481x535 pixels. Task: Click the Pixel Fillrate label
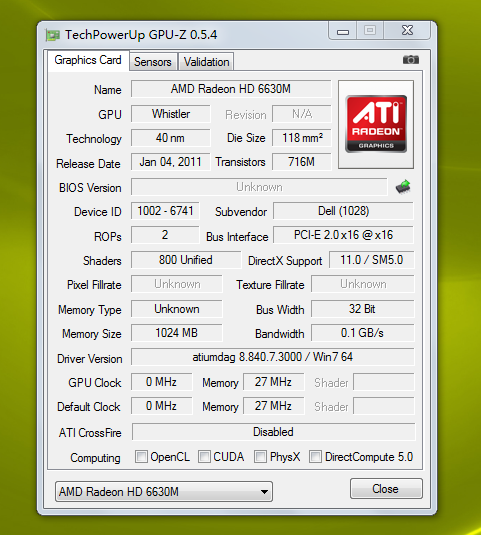(94, 285)
